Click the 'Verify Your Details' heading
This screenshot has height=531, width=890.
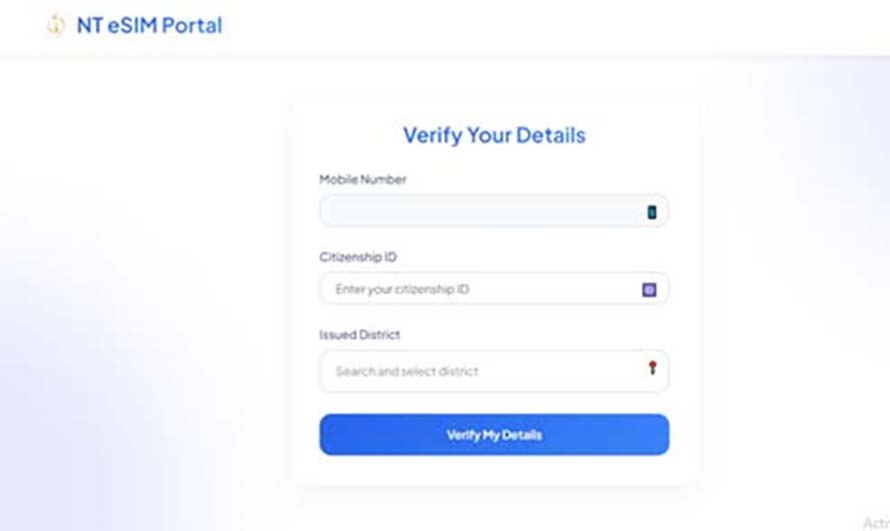[x=494, y=135]
